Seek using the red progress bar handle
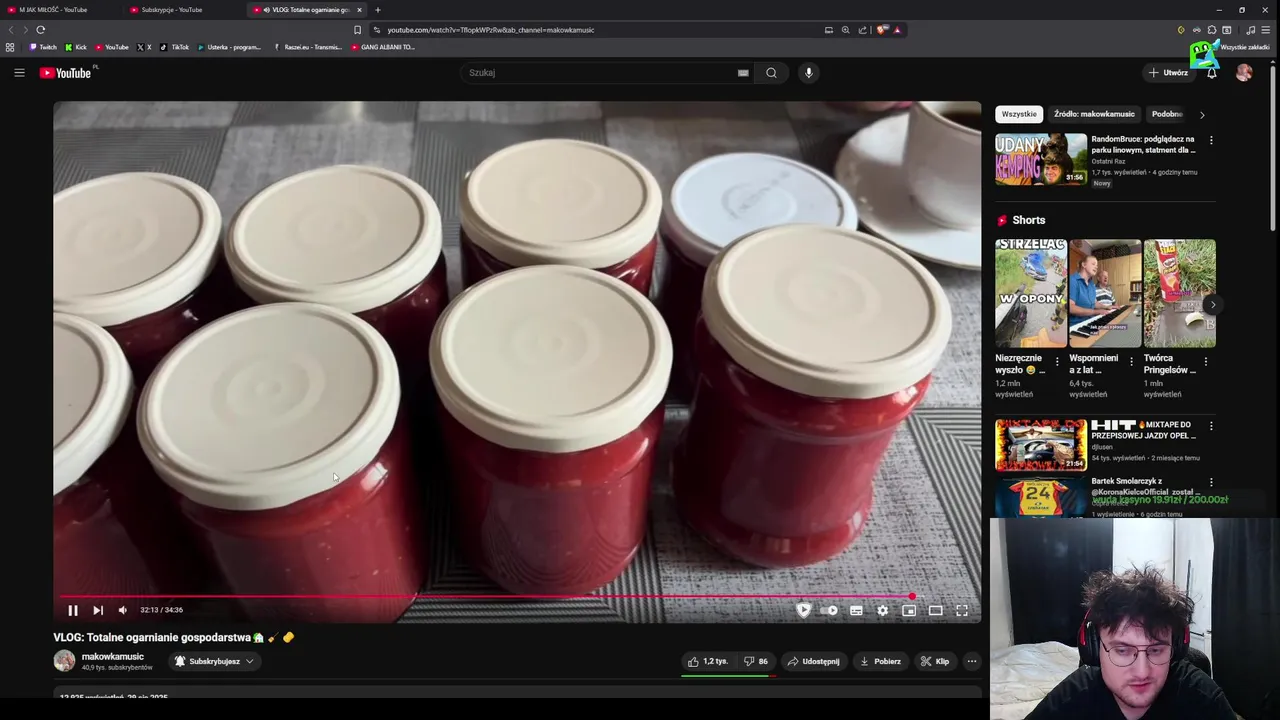This screenshot has height=720, width=1280. pos(912,596)
